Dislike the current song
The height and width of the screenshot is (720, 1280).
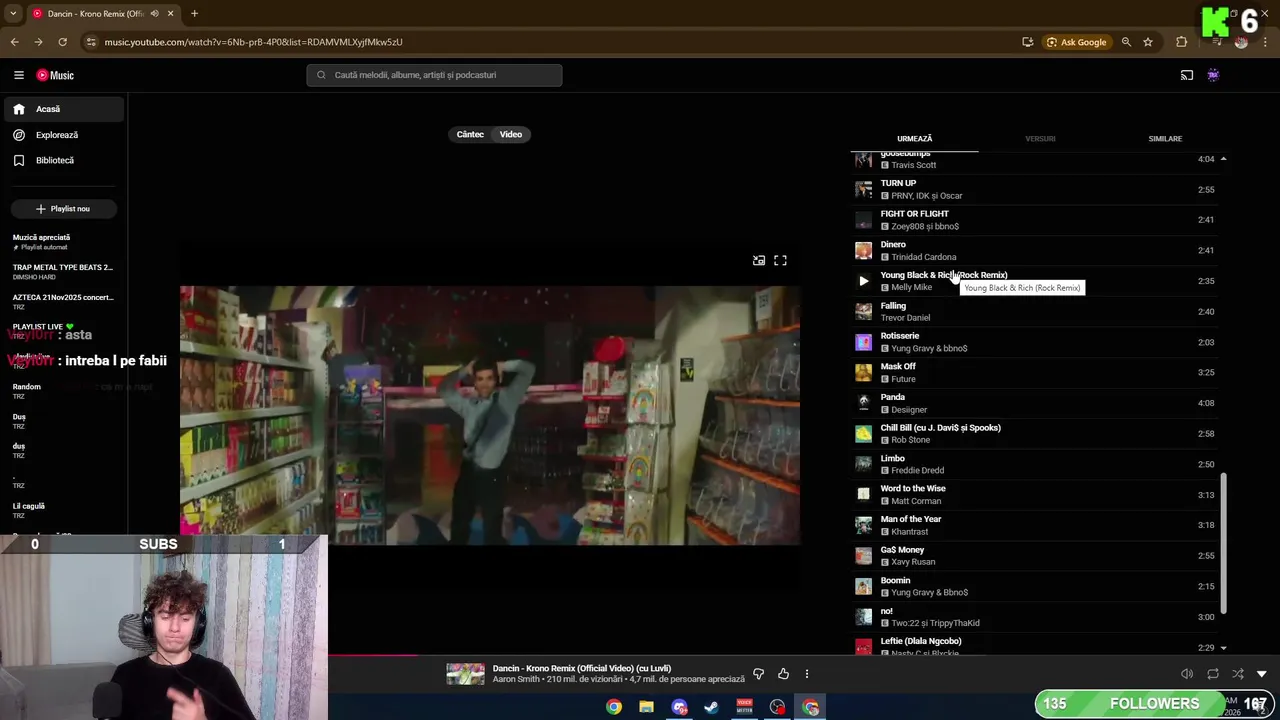pos(758,674)
